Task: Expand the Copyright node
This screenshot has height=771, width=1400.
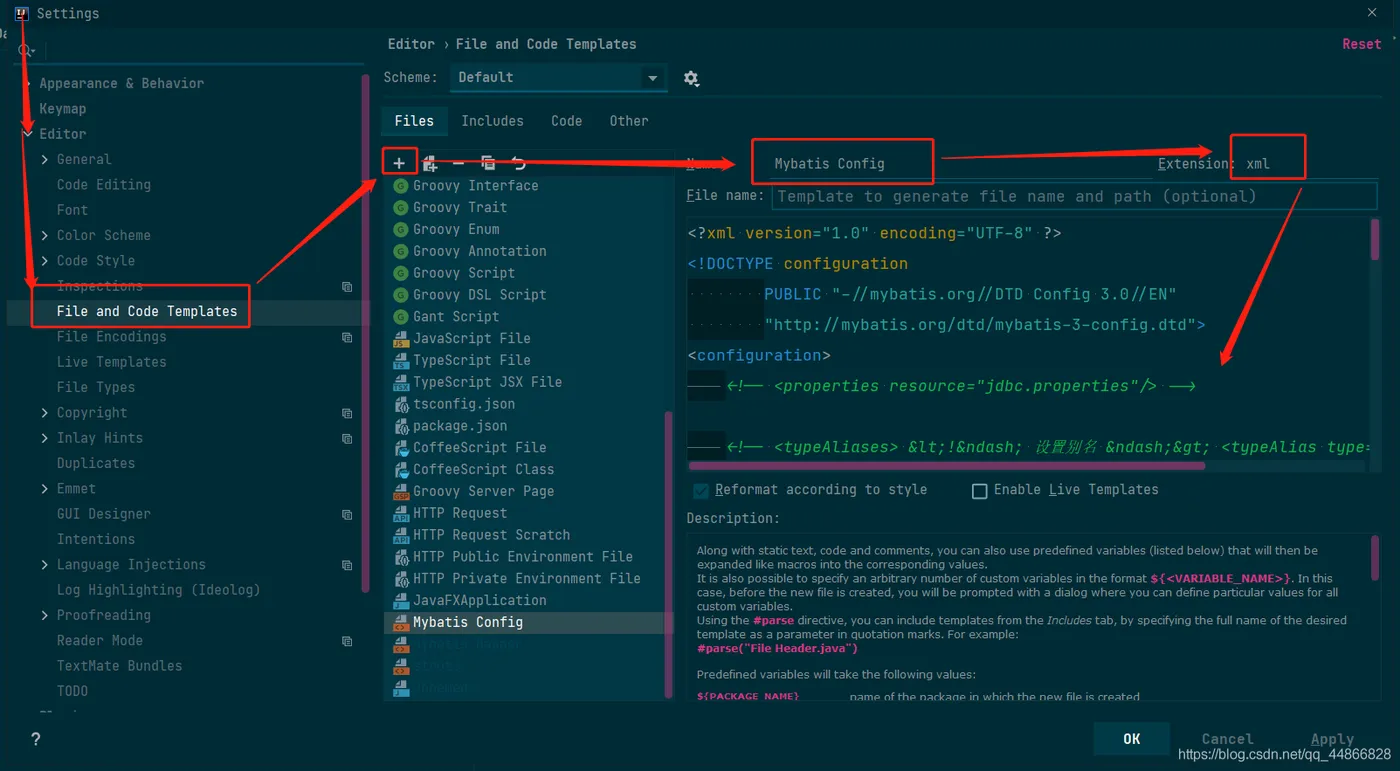Action: [45, 413]
